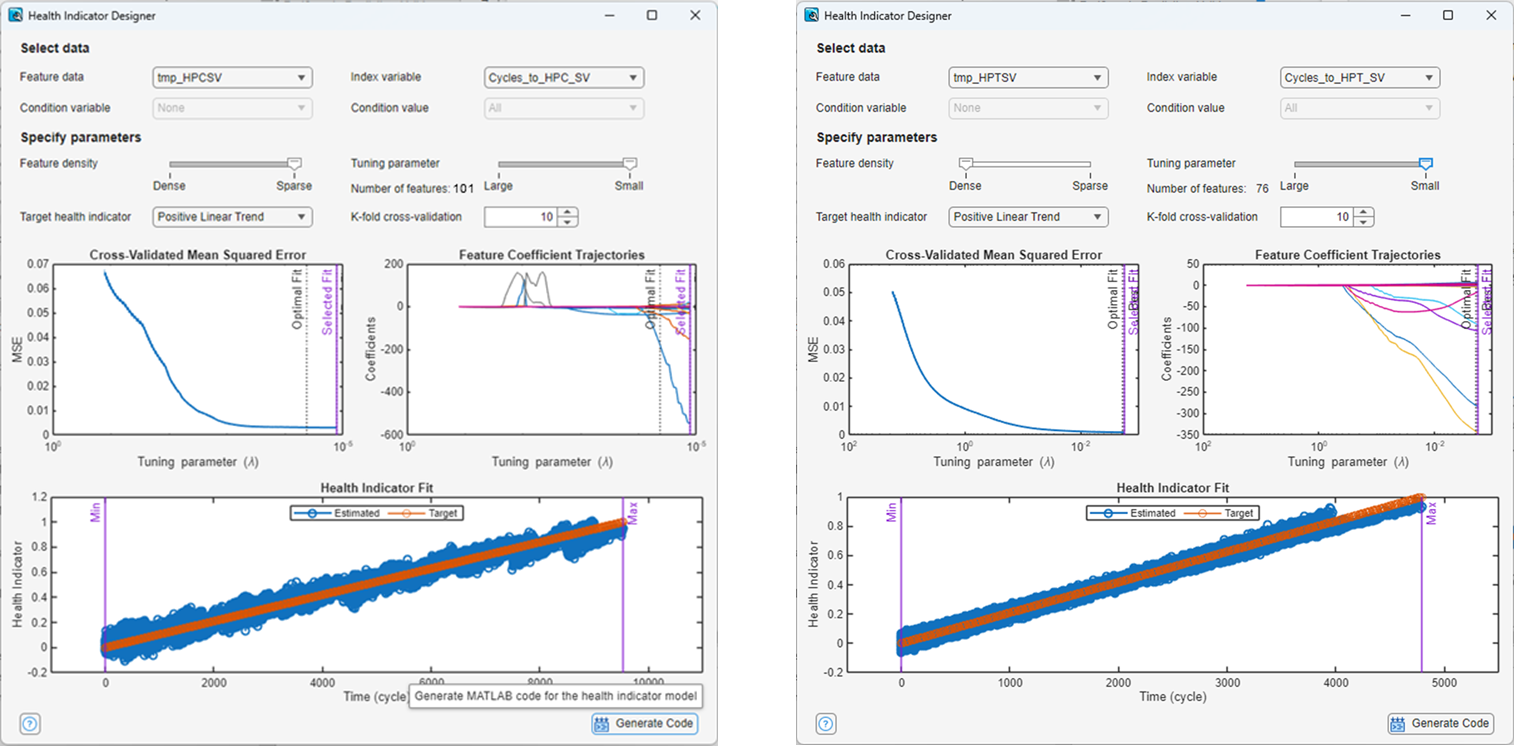Click the help icon in left window
Image resolution: width=1514 pixels, height=746 pixels.
tap(27, 724)
